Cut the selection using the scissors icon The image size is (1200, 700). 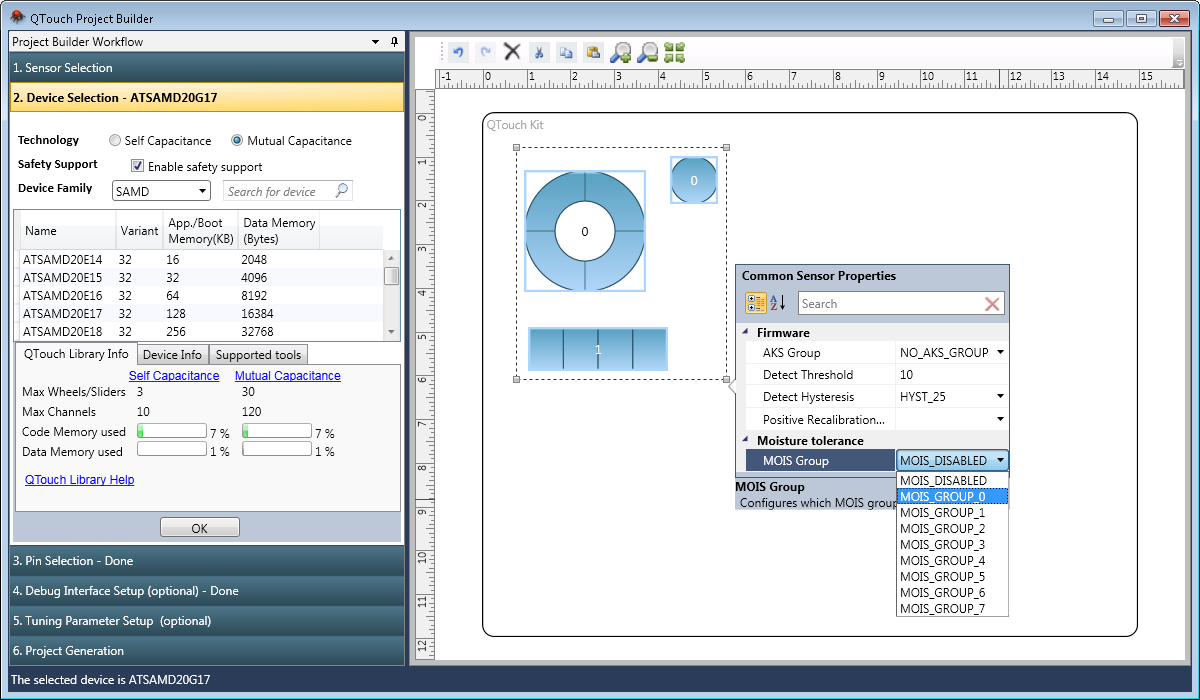539,52
